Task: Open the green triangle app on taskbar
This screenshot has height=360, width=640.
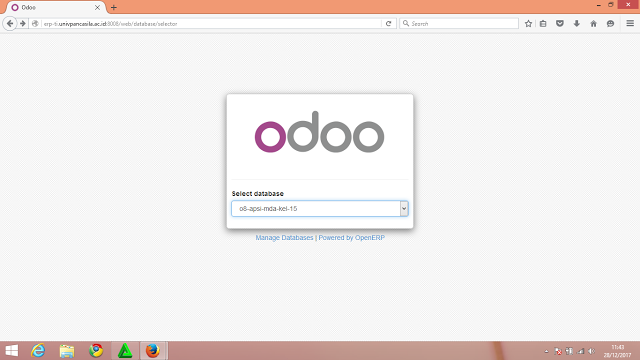Action: (x=125, y=351)
